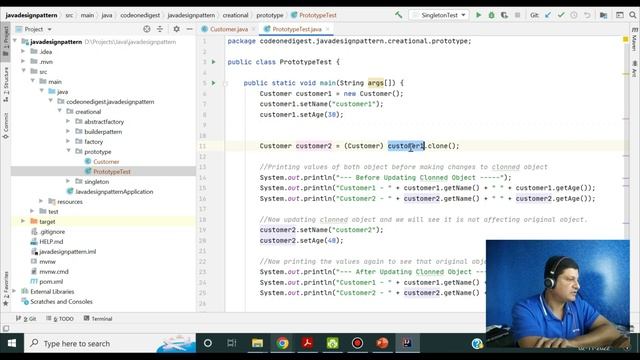The width and height of the screenshot is (640, 360).
Task: Open the Maven side panel tab
Action: pyautogui.click(x=634, y=39)
